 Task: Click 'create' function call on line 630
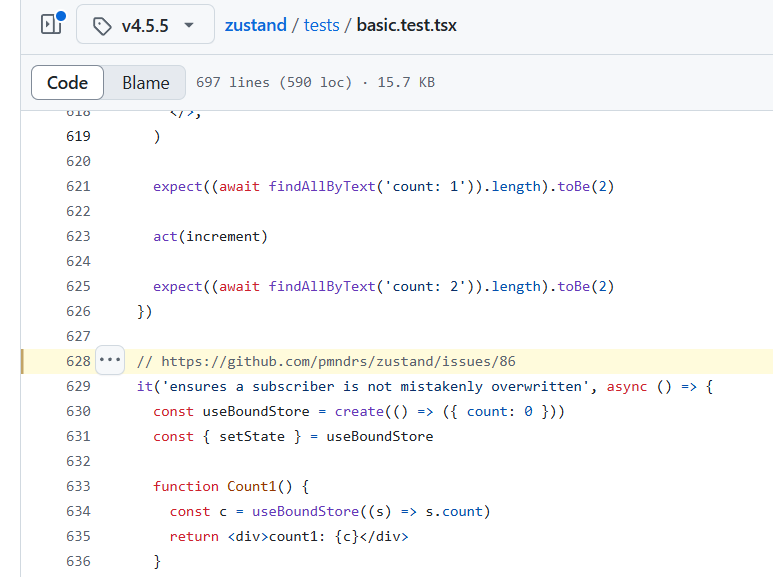[359, 412]
